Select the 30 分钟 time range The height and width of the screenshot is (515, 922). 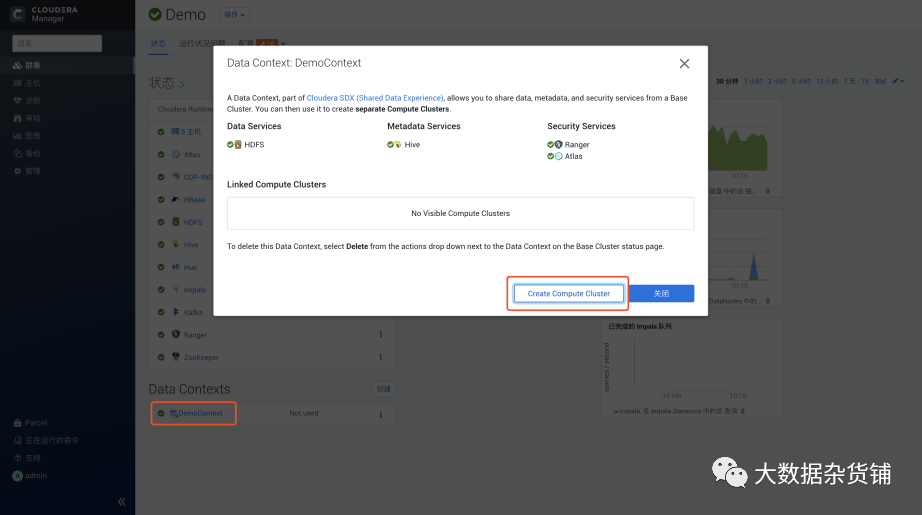click(727, 81)
